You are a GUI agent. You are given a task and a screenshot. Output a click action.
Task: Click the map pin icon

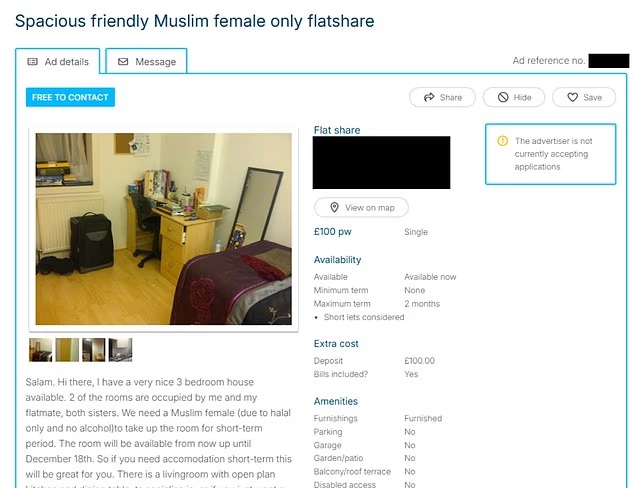pyautogui.click(x=334, y=207)
